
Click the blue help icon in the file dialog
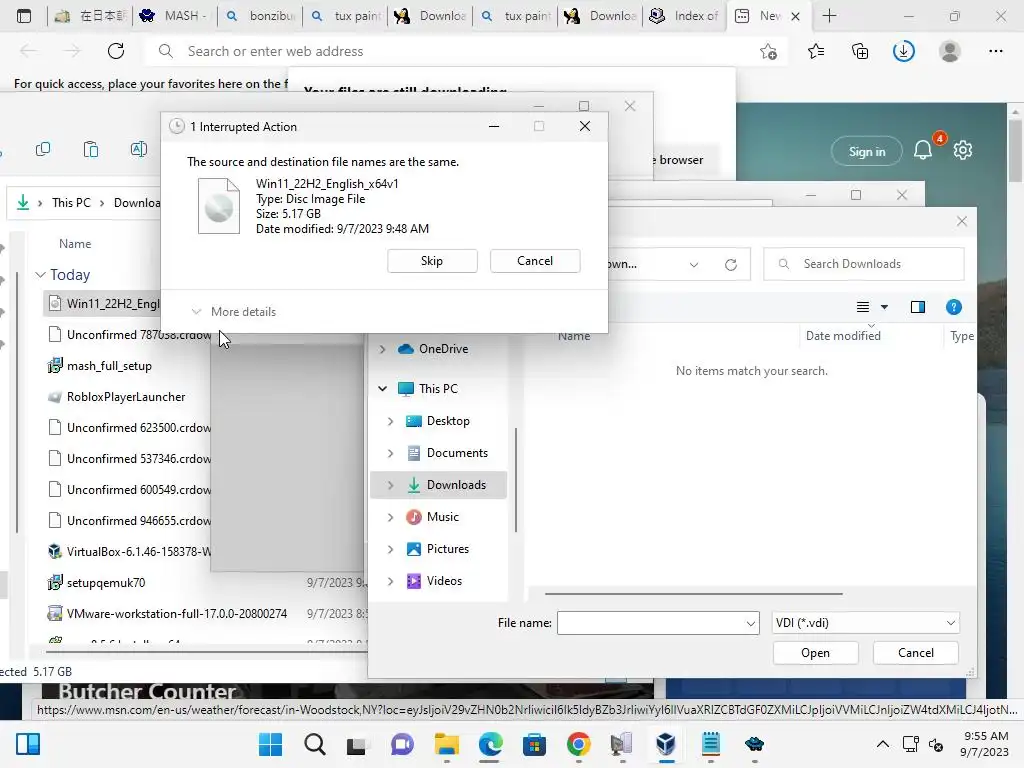pos(953,307)
